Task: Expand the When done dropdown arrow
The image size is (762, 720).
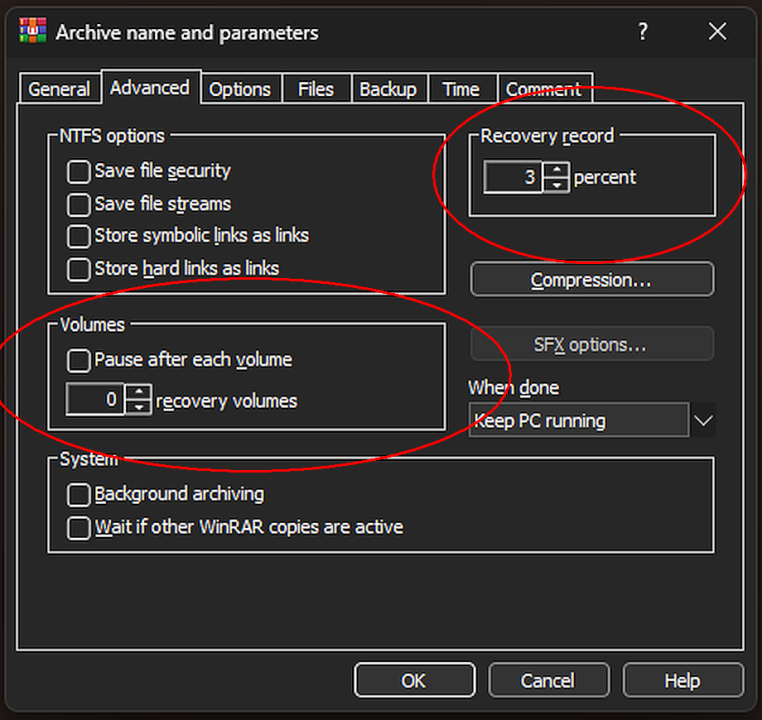Action: [x=703, y=421]
